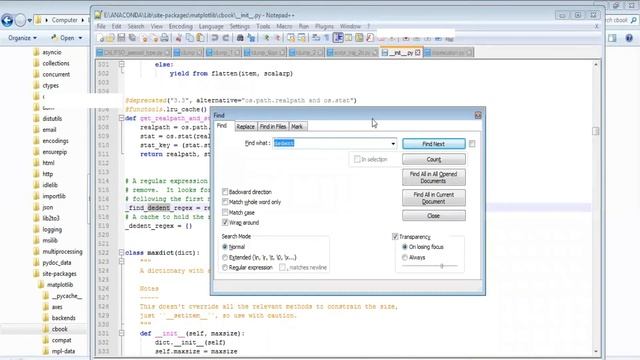Switch to the Find in Files tab

pyautogui.click(x=273, y=127)
